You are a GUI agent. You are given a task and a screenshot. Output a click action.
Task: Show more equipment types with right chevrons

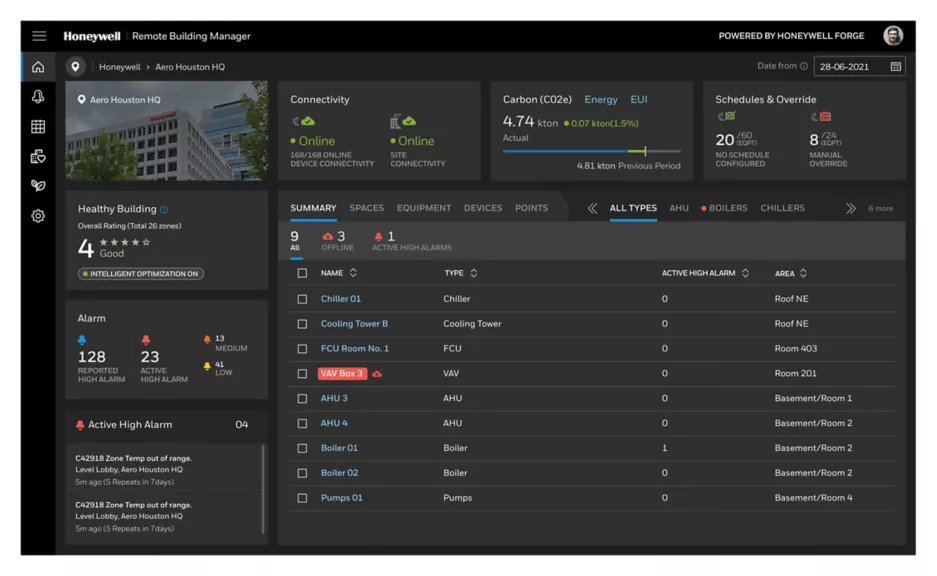tap(850, 209)
